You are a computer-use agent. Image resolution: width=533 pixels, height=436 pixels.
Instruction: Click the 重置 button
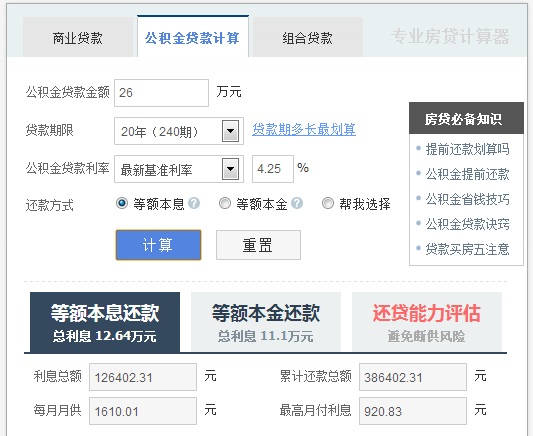pos(258,245)
